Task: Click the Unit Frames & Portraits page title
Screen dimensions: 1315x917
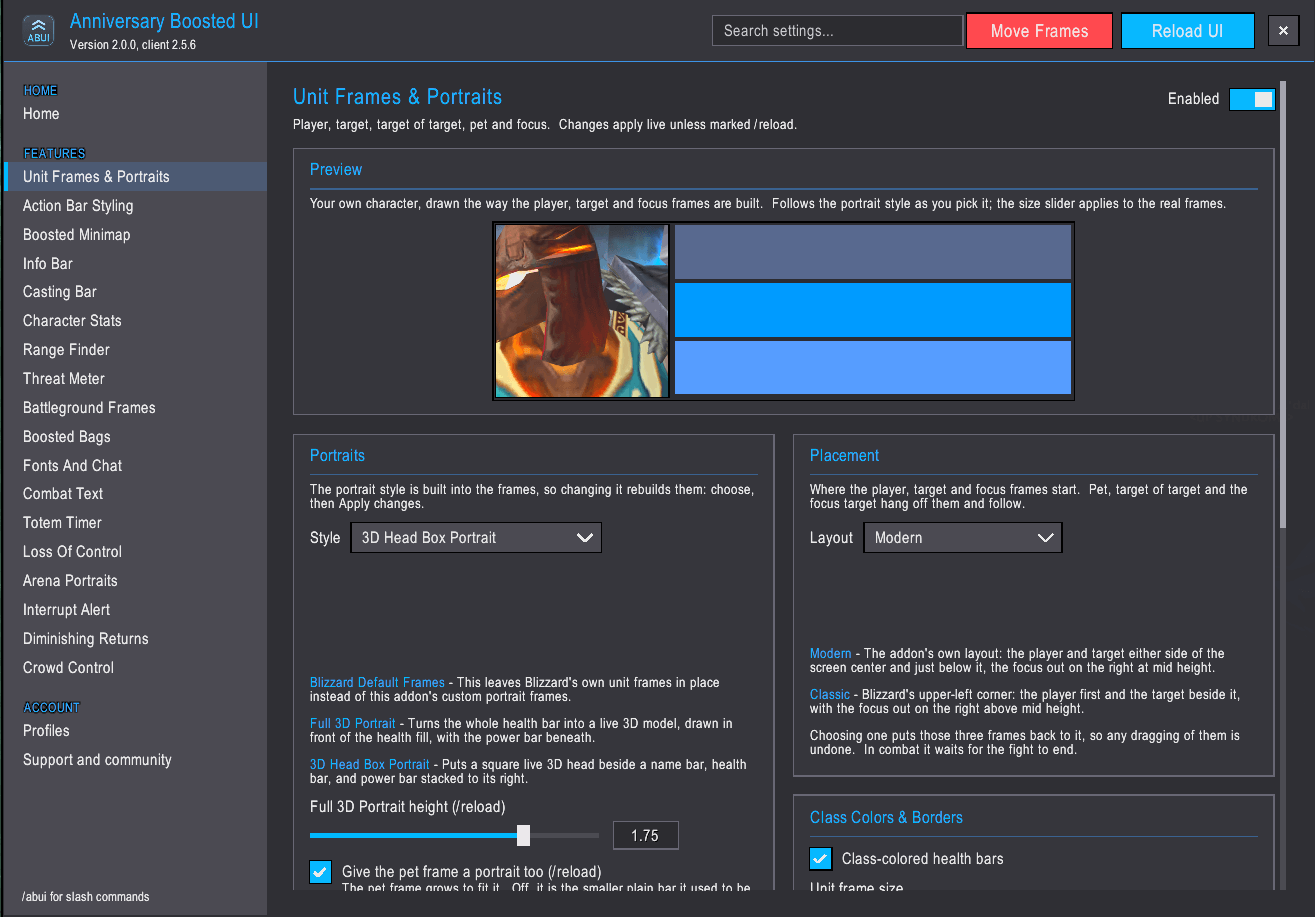Action: [x=397, y=97]
